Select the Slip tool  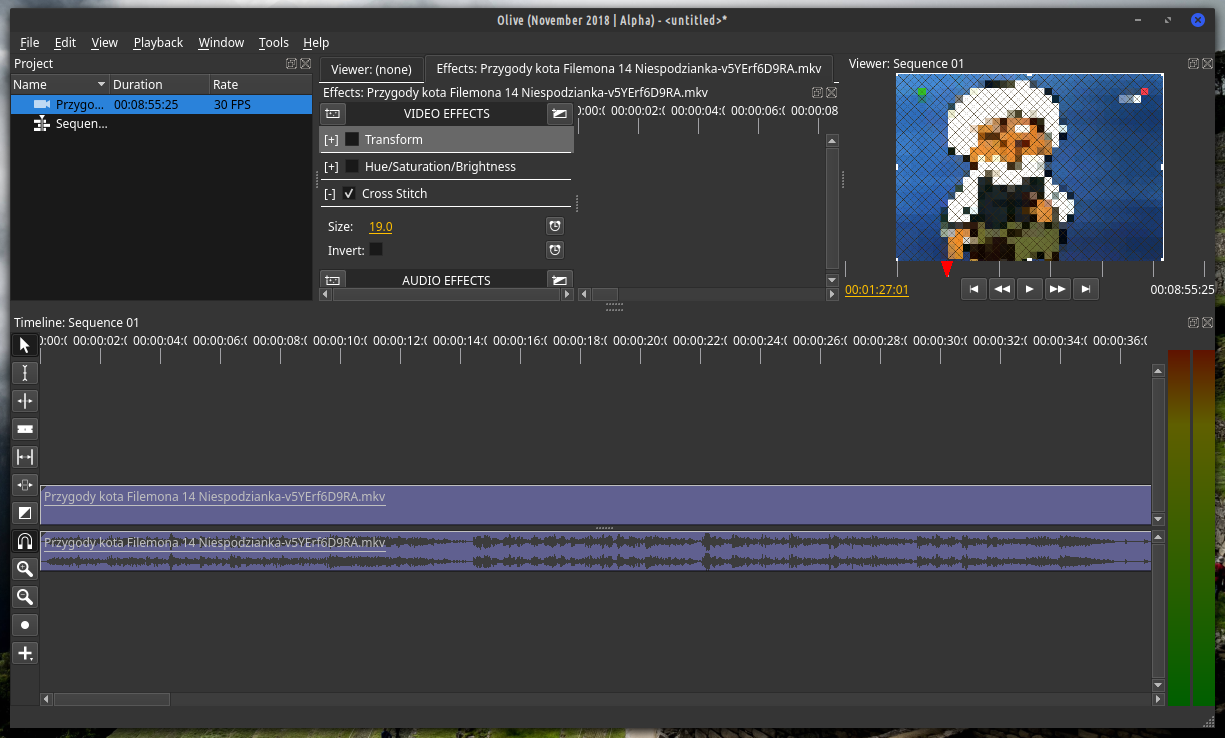(x=25, y=457)
